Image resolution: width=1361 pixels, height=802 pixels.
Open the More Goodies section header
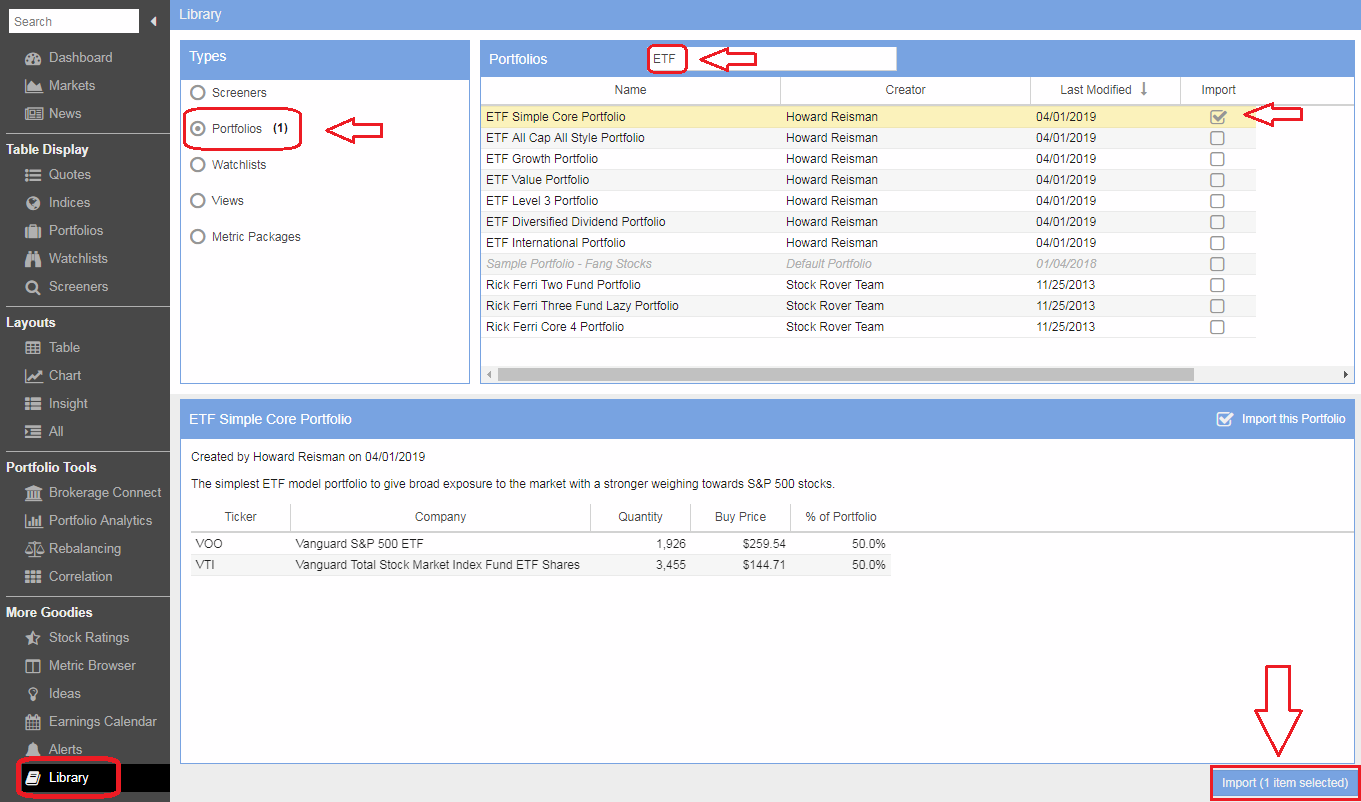coord(49,612)
